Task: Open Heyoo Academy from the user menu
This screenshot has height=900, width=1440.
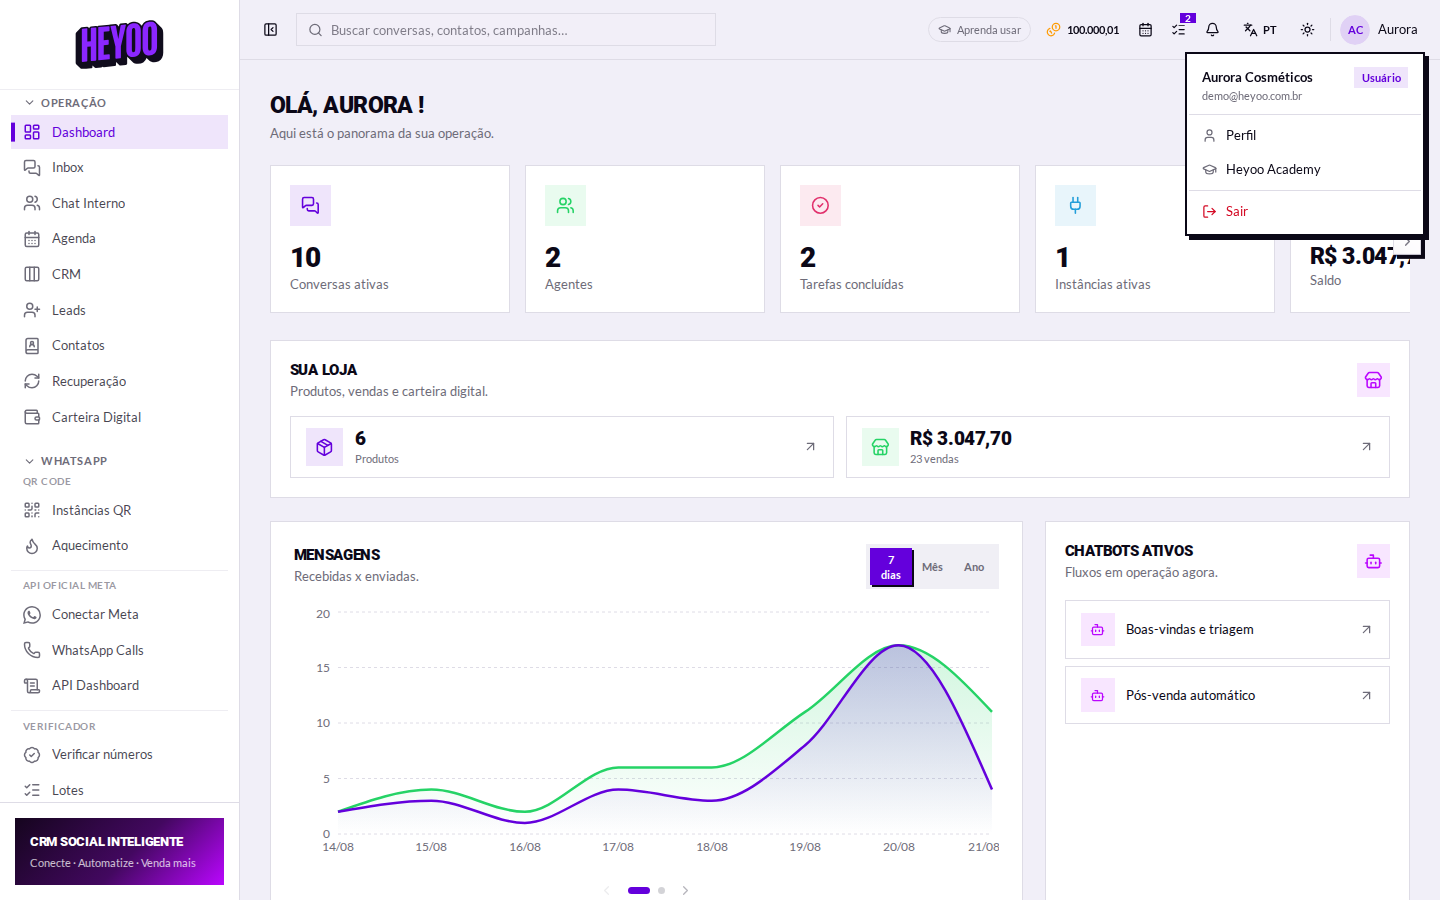Action: [x=1305, y=169]
